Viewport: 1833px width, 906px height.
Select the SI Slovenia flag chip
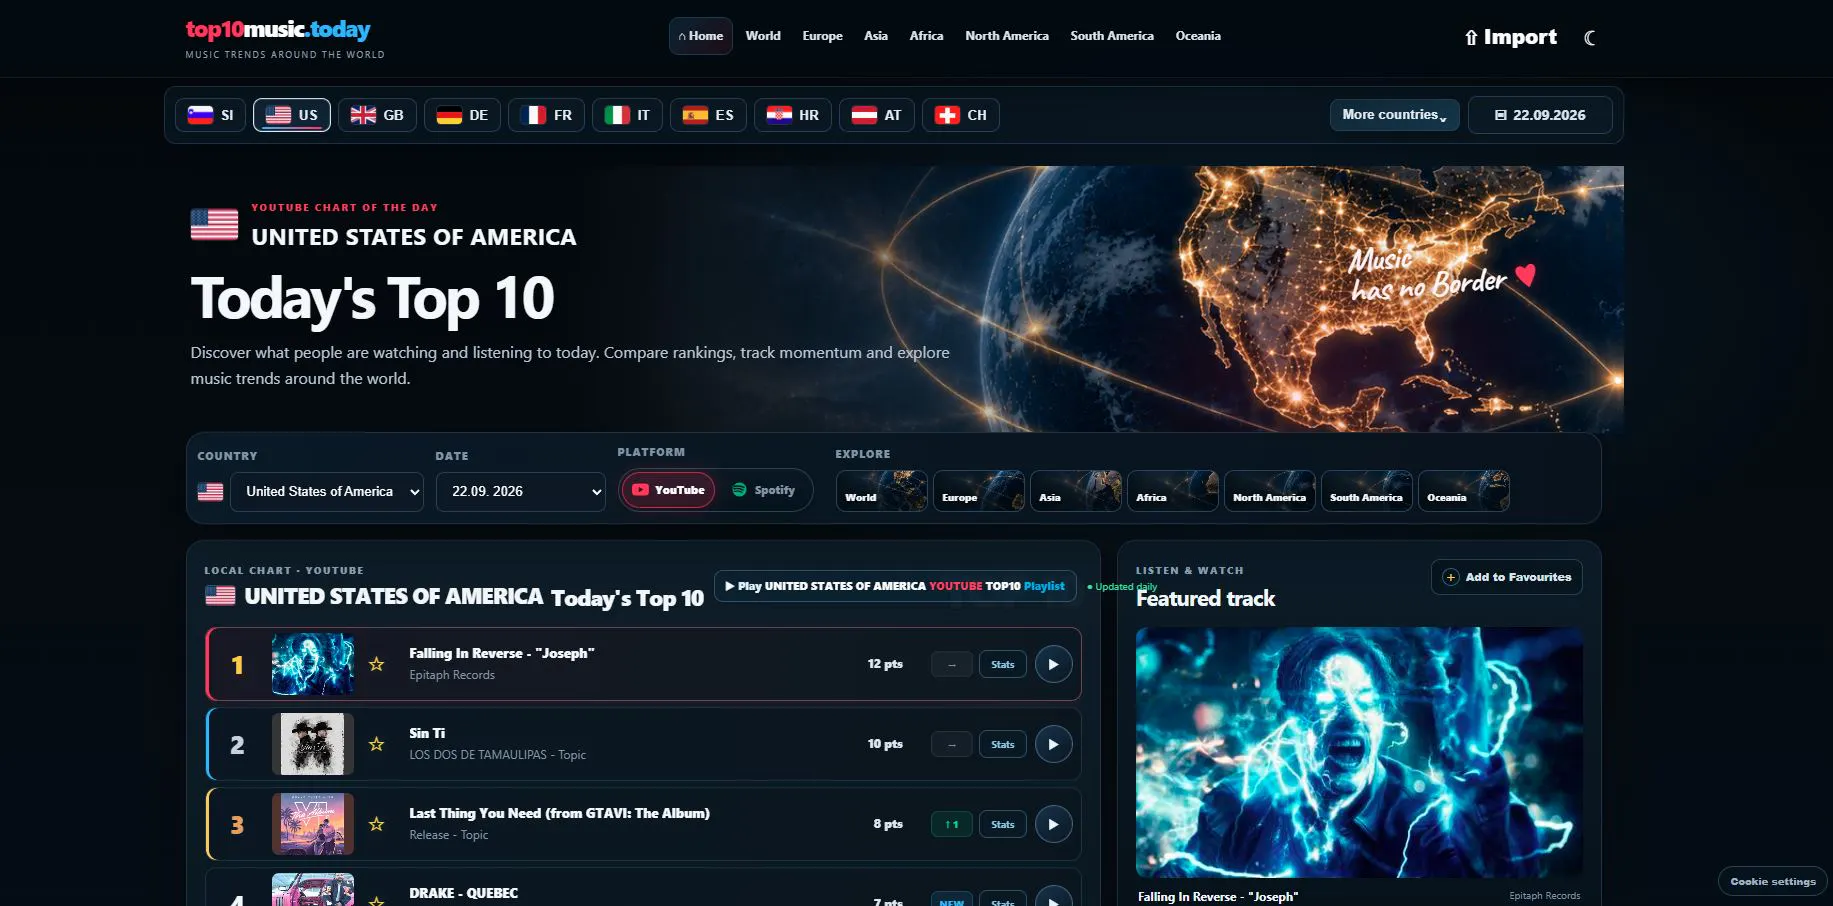(x=211, y=115)
